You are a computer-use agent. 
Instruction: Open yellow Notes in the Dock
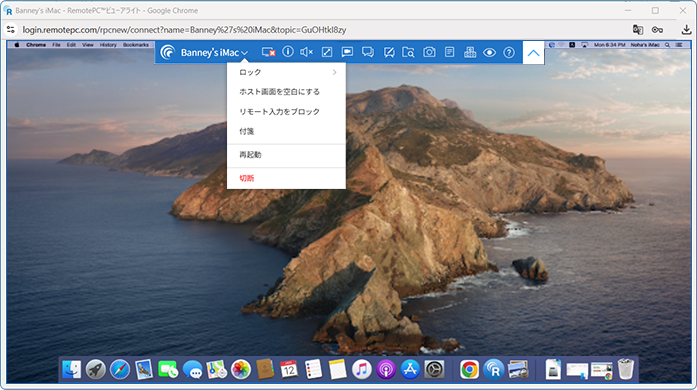point(337,370)
